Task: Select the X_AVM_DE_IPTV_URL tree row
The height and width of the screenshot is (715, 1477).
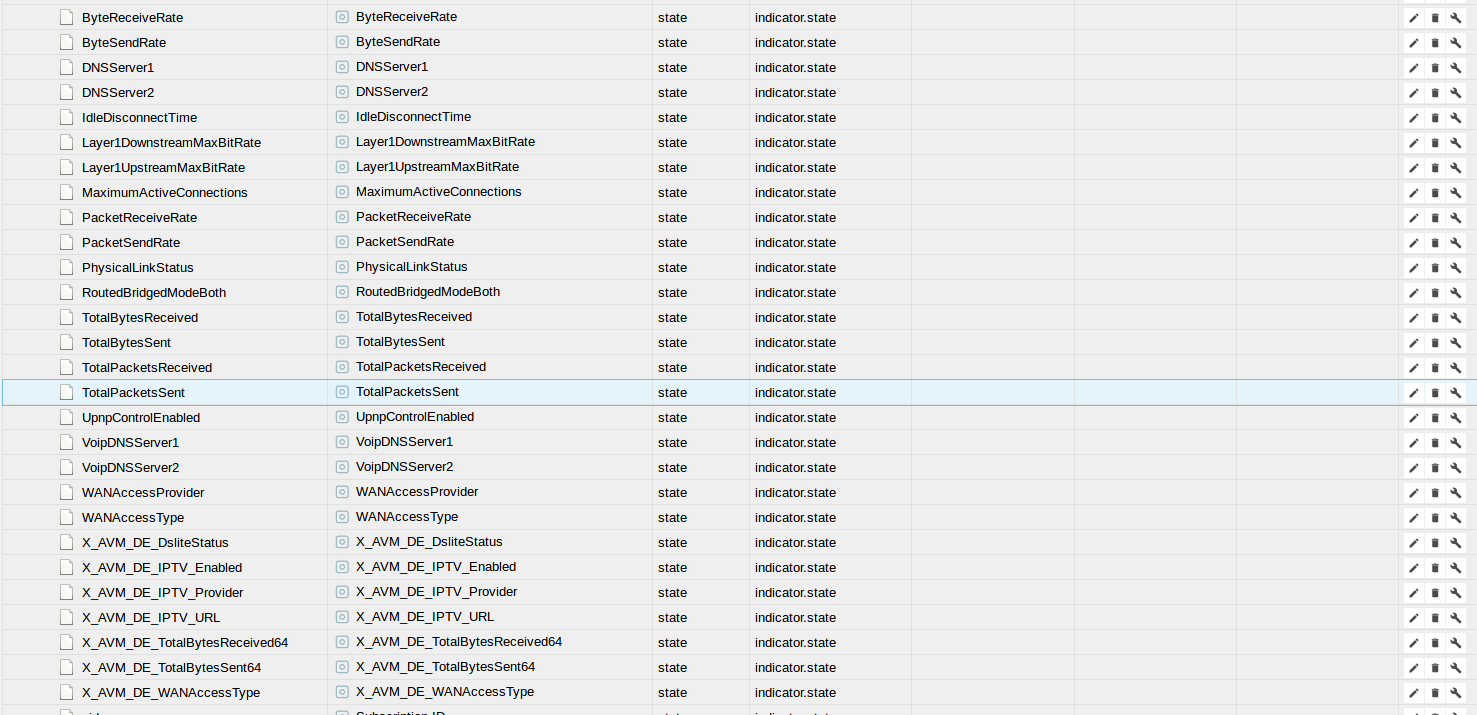Action: point(738,618)
